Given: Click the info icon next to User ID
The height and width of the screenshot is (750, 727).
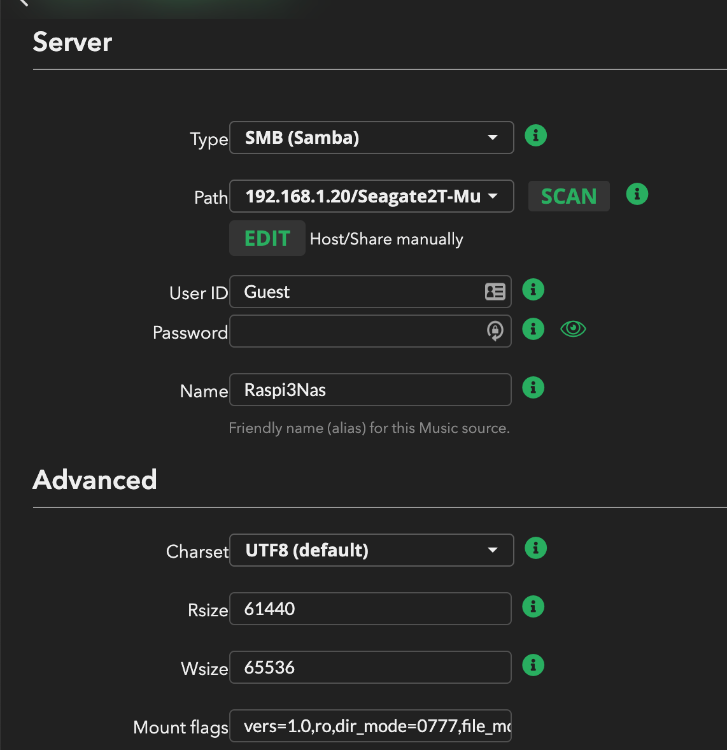Looking at the screenshot, I should 534,290.
